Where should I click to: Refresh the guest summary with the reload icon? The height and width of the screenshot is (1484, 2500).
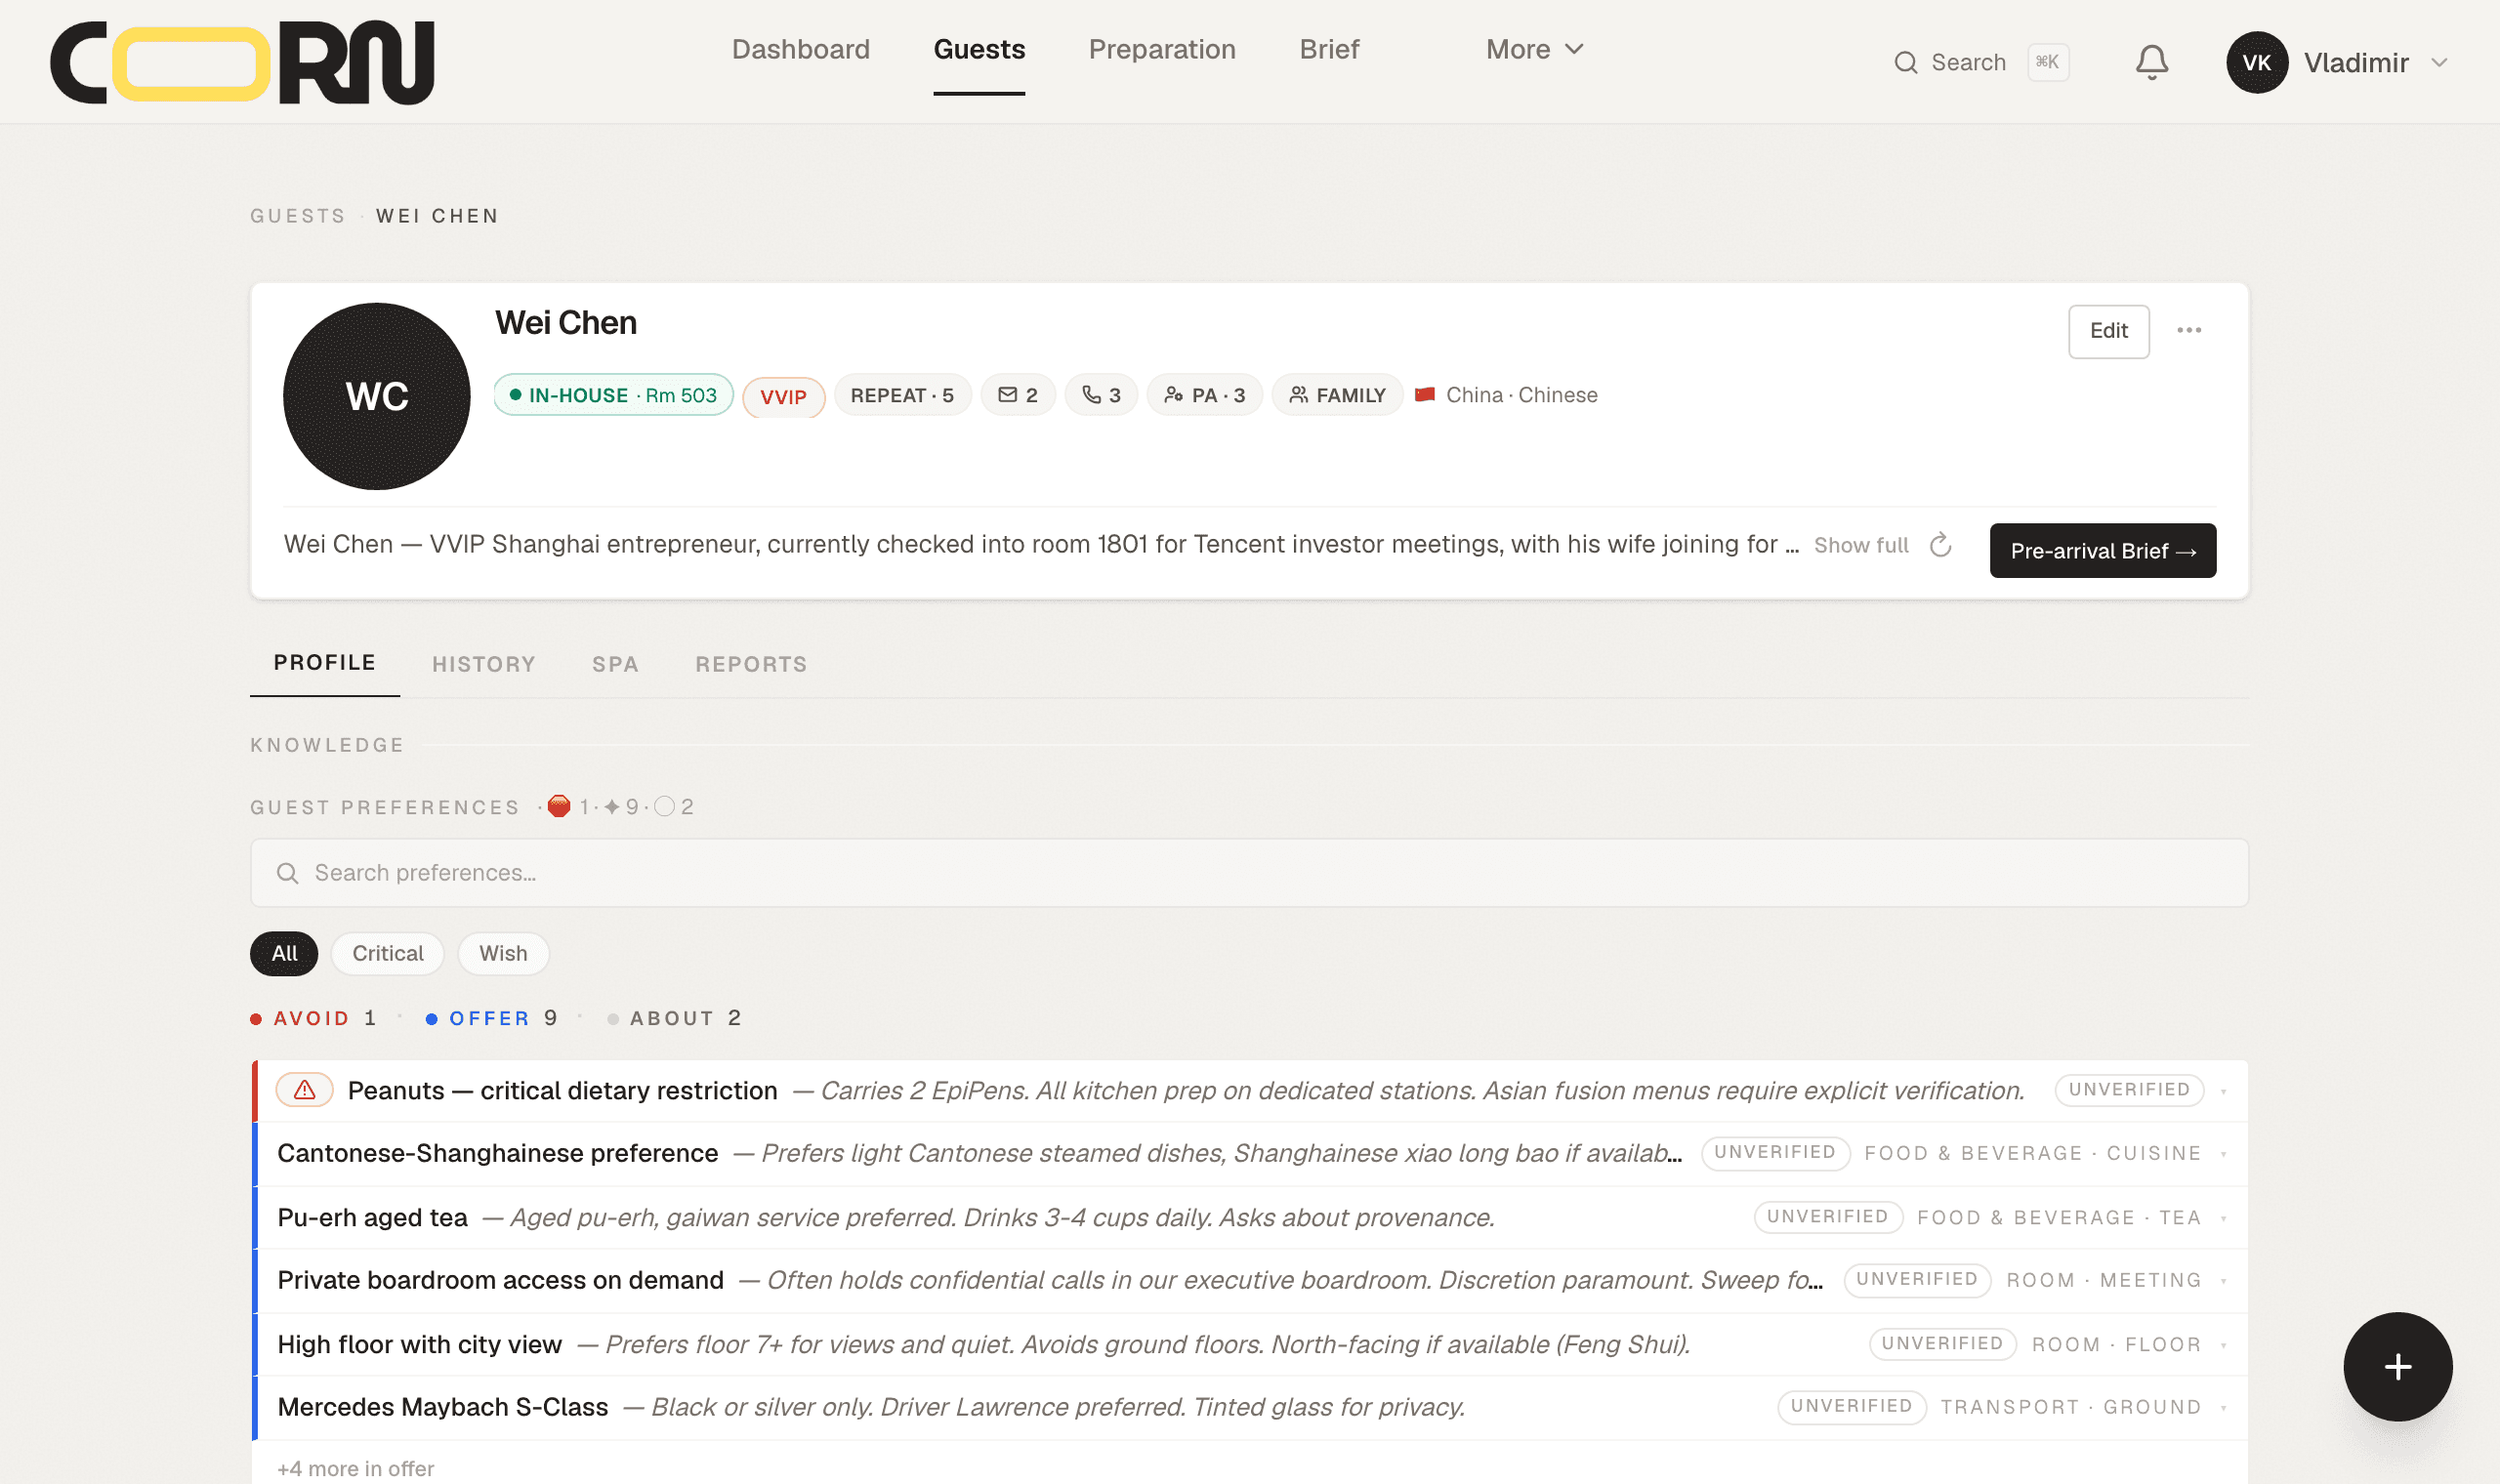1940,545
